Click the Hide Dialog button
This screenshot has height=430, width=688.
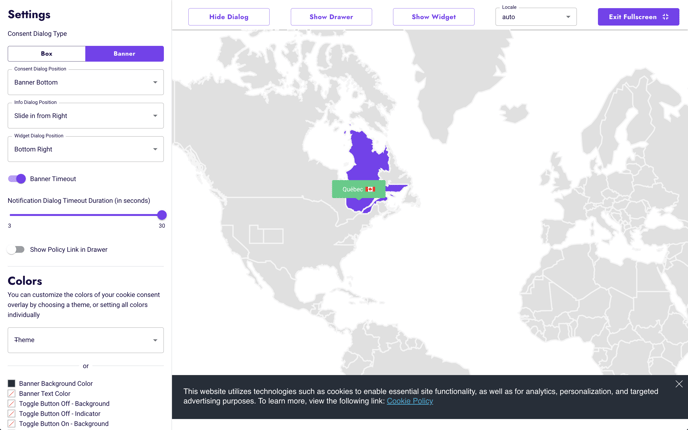pos(229,17)
